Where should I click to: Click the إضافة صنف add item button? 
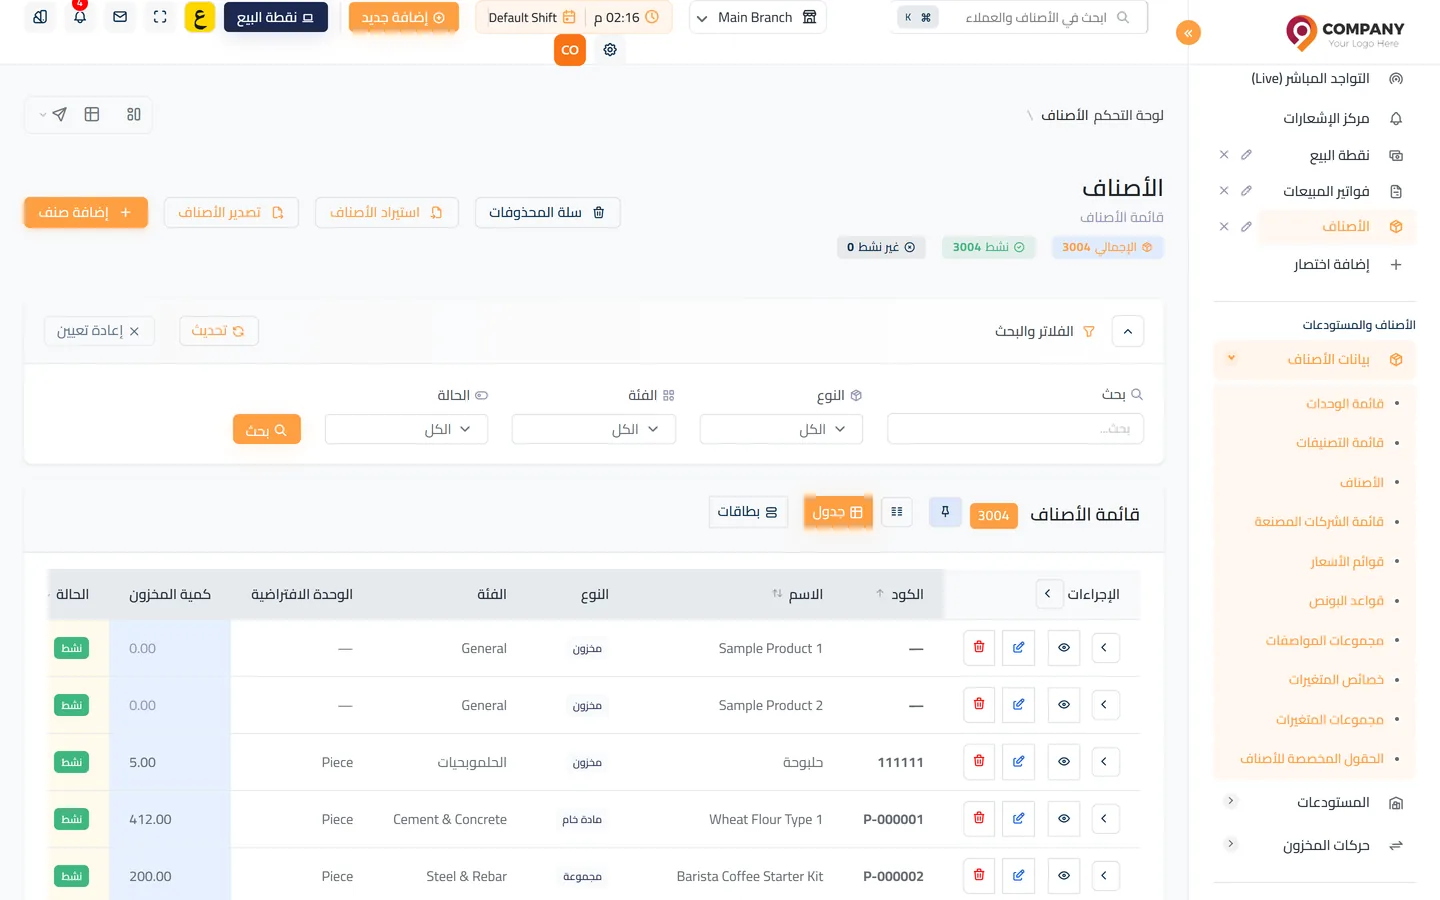click(x=86, y=212)
